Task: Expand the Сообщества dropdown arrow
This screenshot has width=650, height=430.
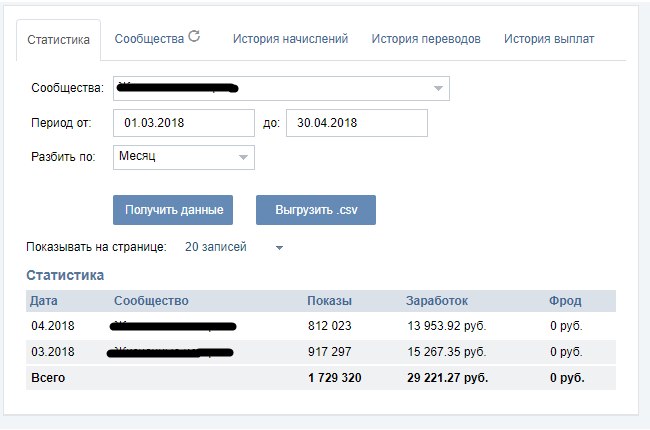Action: 438,89
